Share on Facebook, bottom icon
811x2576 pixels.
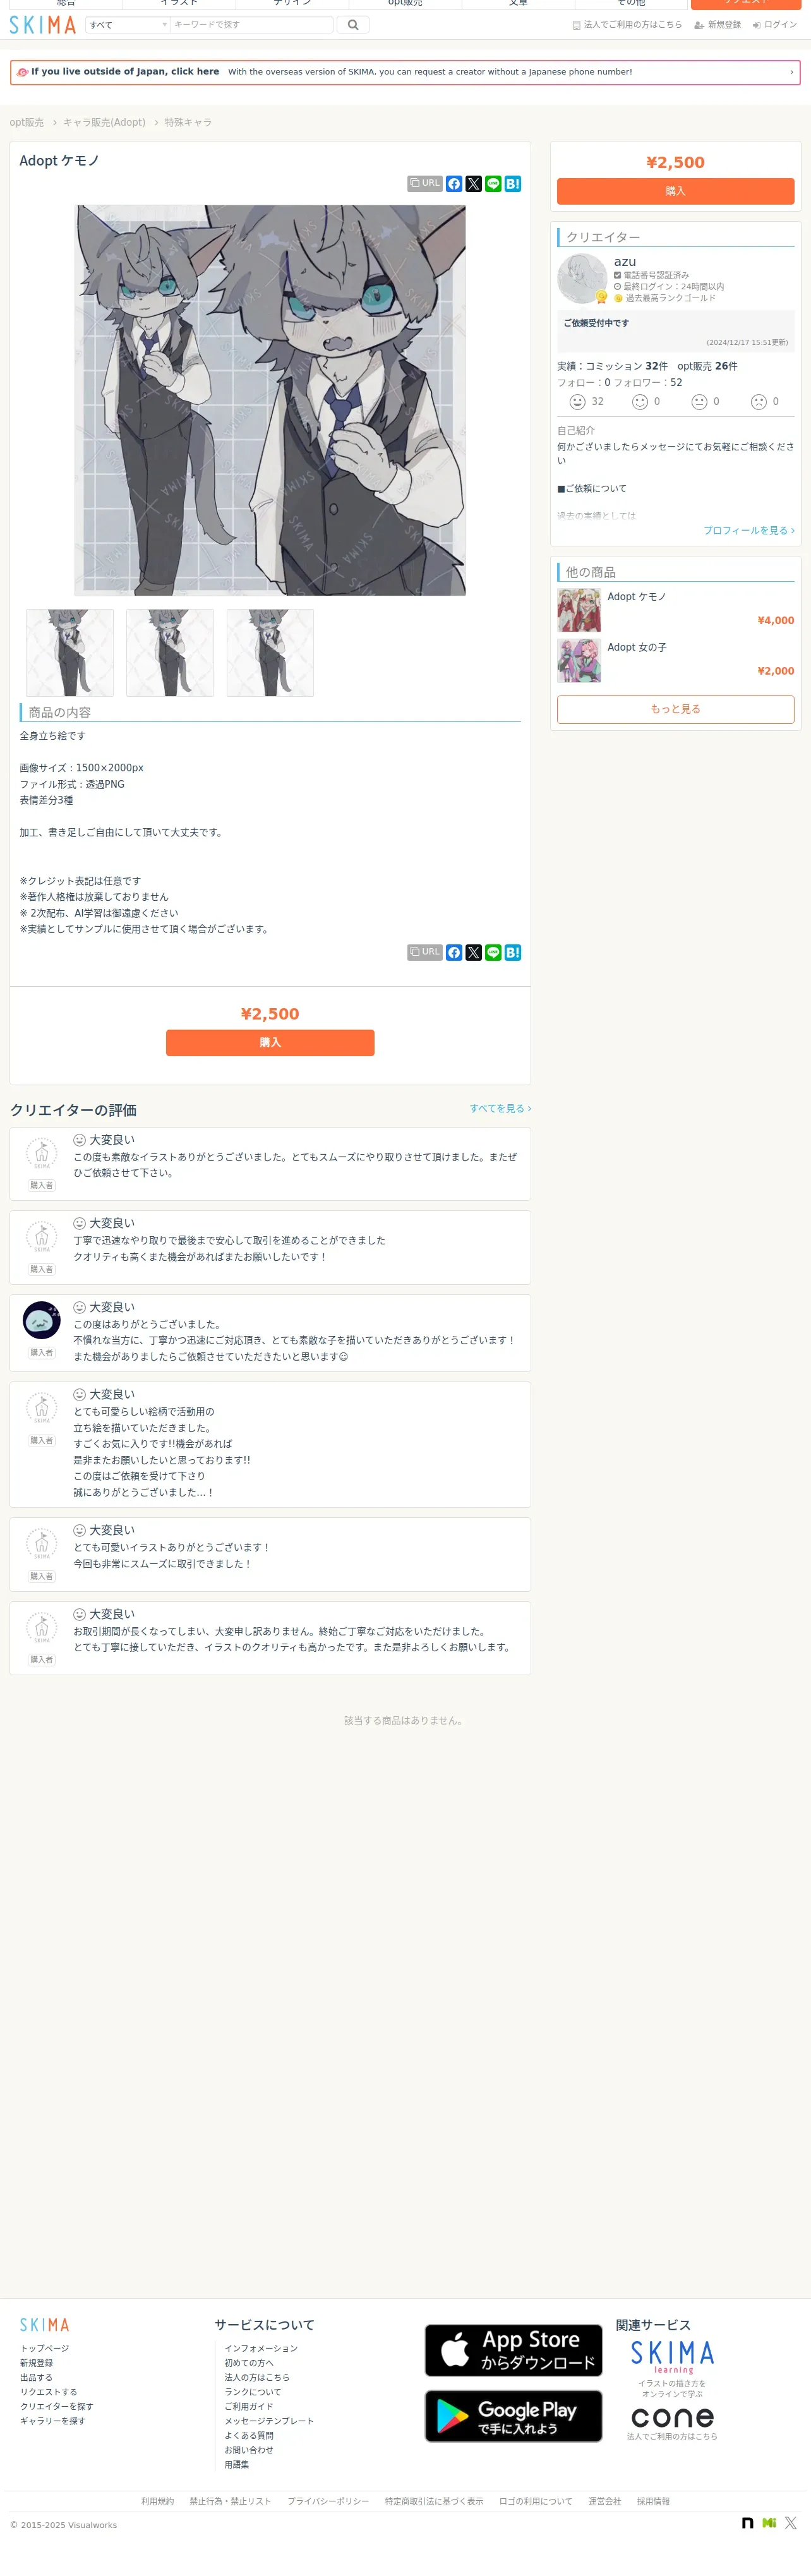click(x=454, y=953)
